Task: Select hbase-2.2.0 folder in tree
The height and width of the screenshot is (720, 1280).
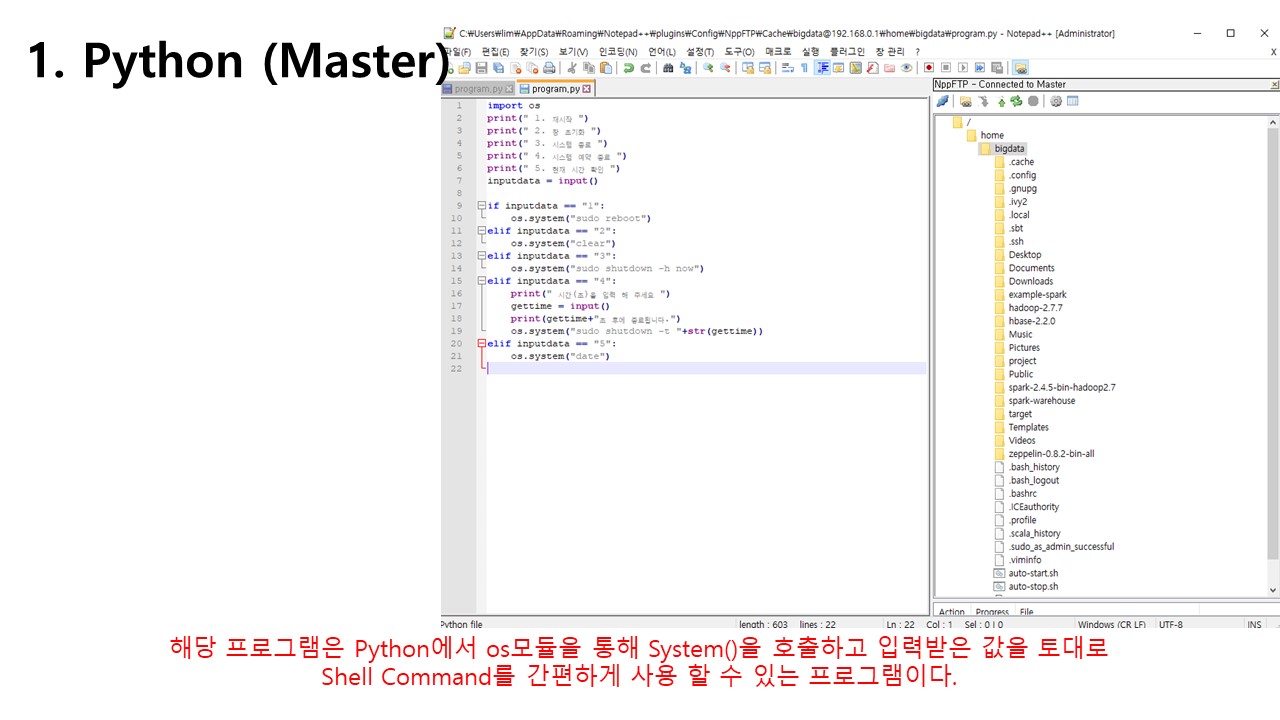Action: click(1031, 321)
